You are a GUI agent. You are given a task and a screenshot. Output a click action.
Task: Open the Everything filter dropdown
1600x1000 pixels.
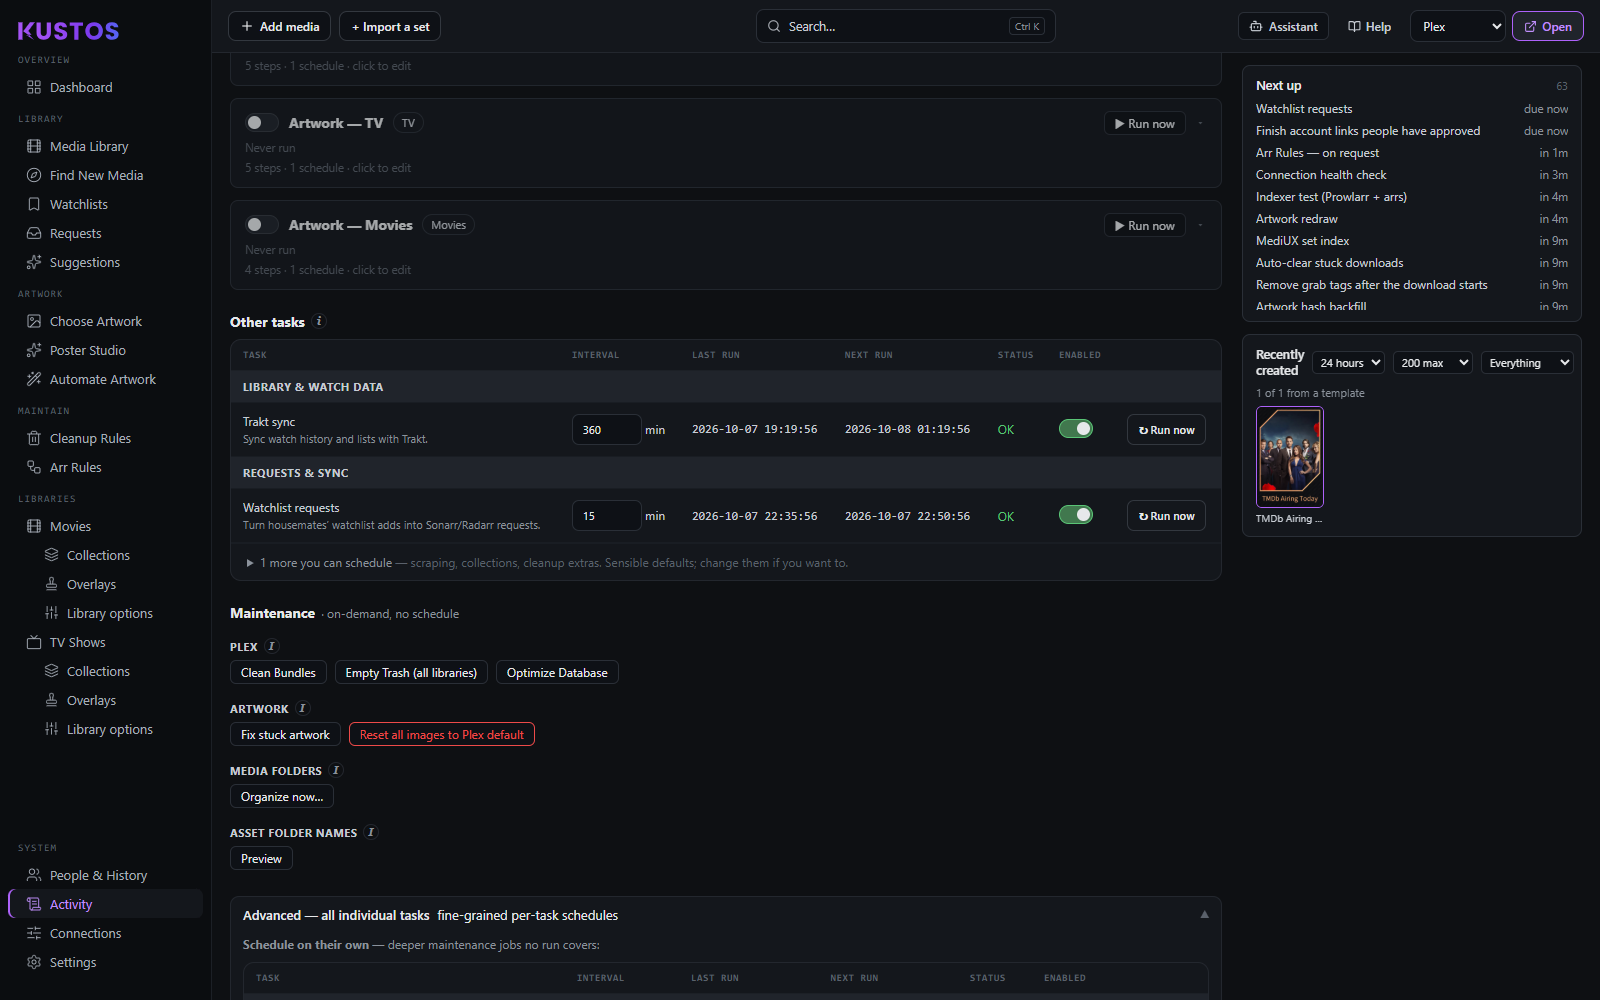tap(1527, 363)
